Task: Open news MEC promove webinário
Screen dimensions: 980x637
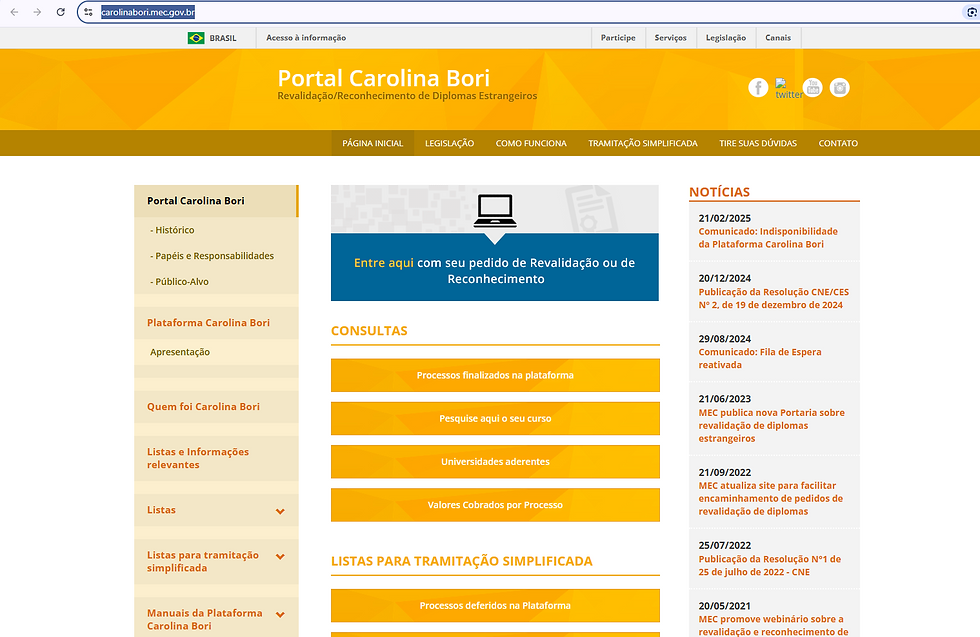Action: point(773,625)
